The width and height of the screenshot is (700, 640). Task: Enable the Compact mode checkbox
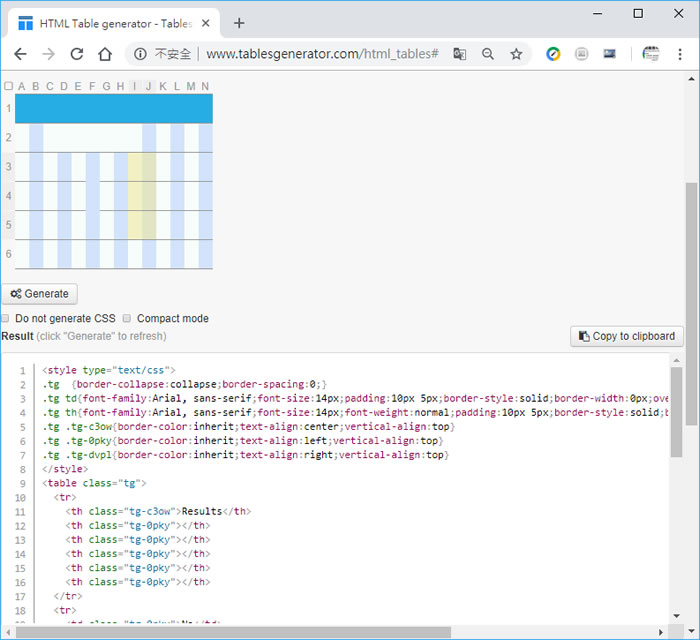click(127, 318)
